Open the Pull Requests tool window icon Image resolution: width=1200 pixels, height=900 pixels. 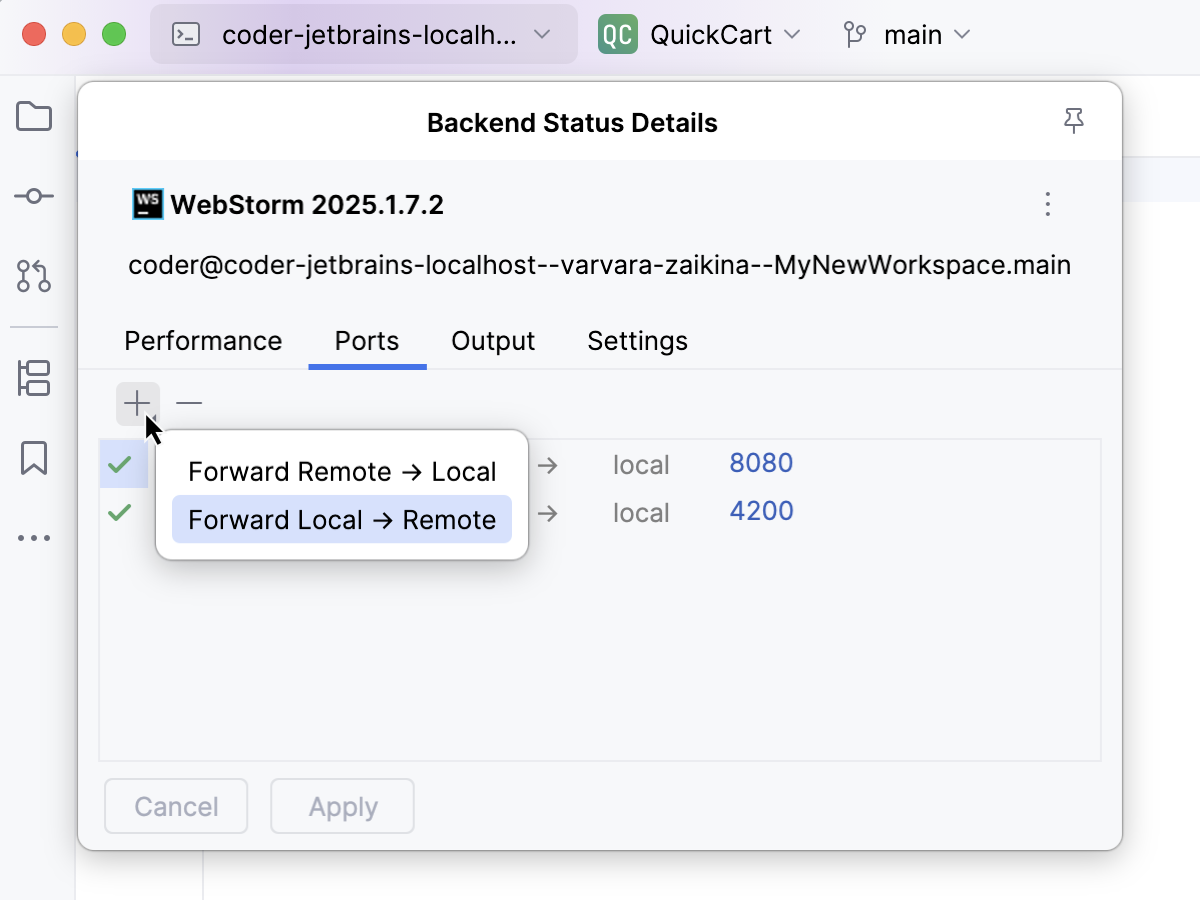pyautogui.click(x=34, y=276)
